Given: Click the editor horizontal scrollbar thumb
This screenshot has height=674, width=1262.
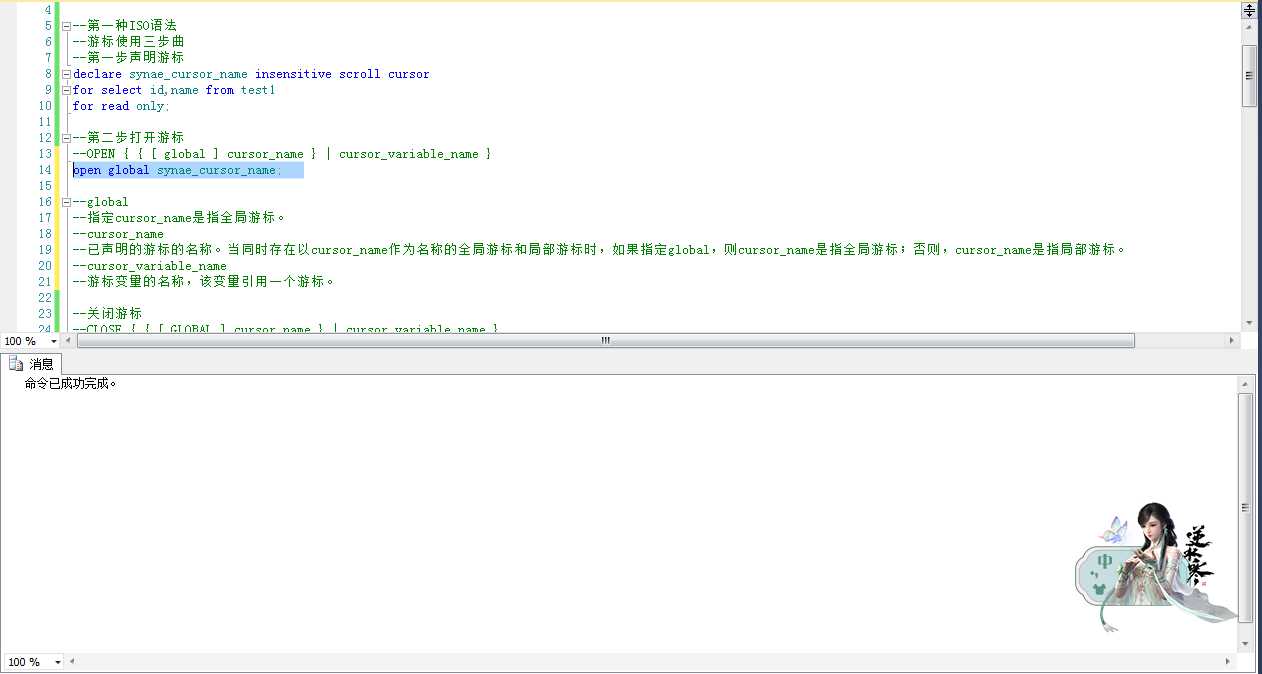Looking at the screenshot, I should 606,341.
